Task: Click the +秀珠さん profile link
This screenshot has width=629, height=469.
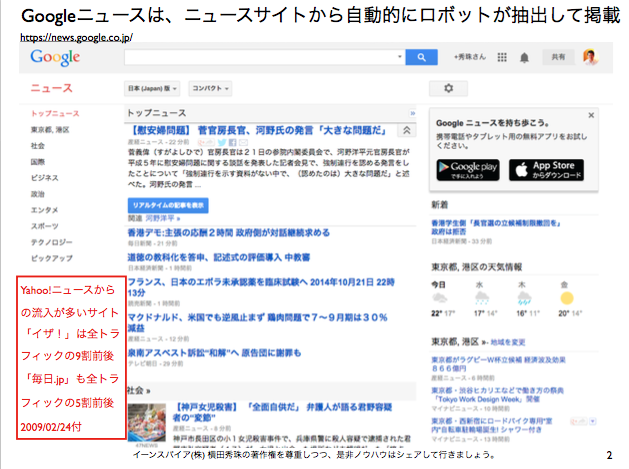Action: (469, 57)
